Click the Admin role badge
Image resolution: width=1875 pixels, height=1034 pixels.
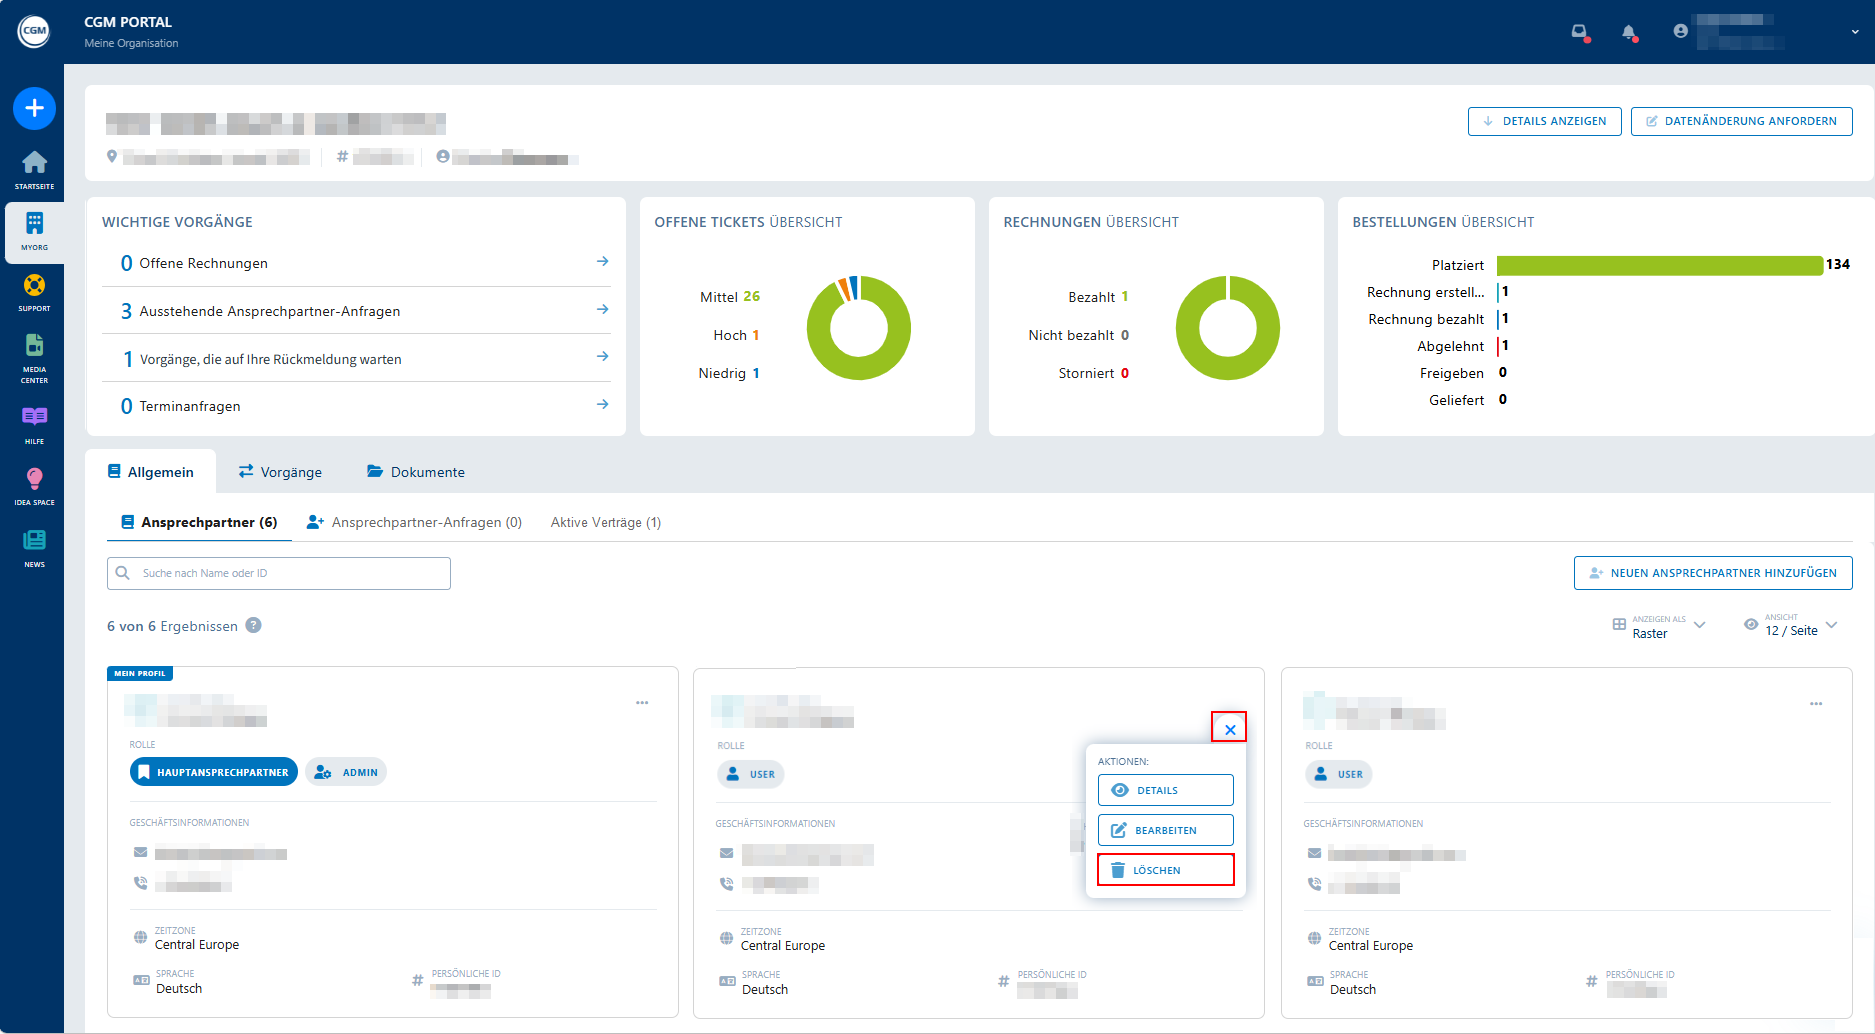[346, 772]
